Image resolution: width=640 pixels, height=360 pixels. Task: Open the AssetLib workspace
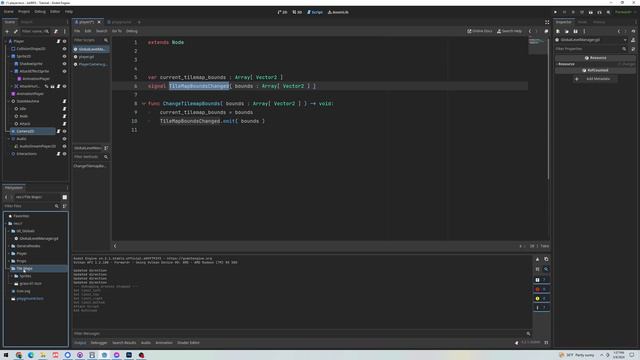pos(338,12)
